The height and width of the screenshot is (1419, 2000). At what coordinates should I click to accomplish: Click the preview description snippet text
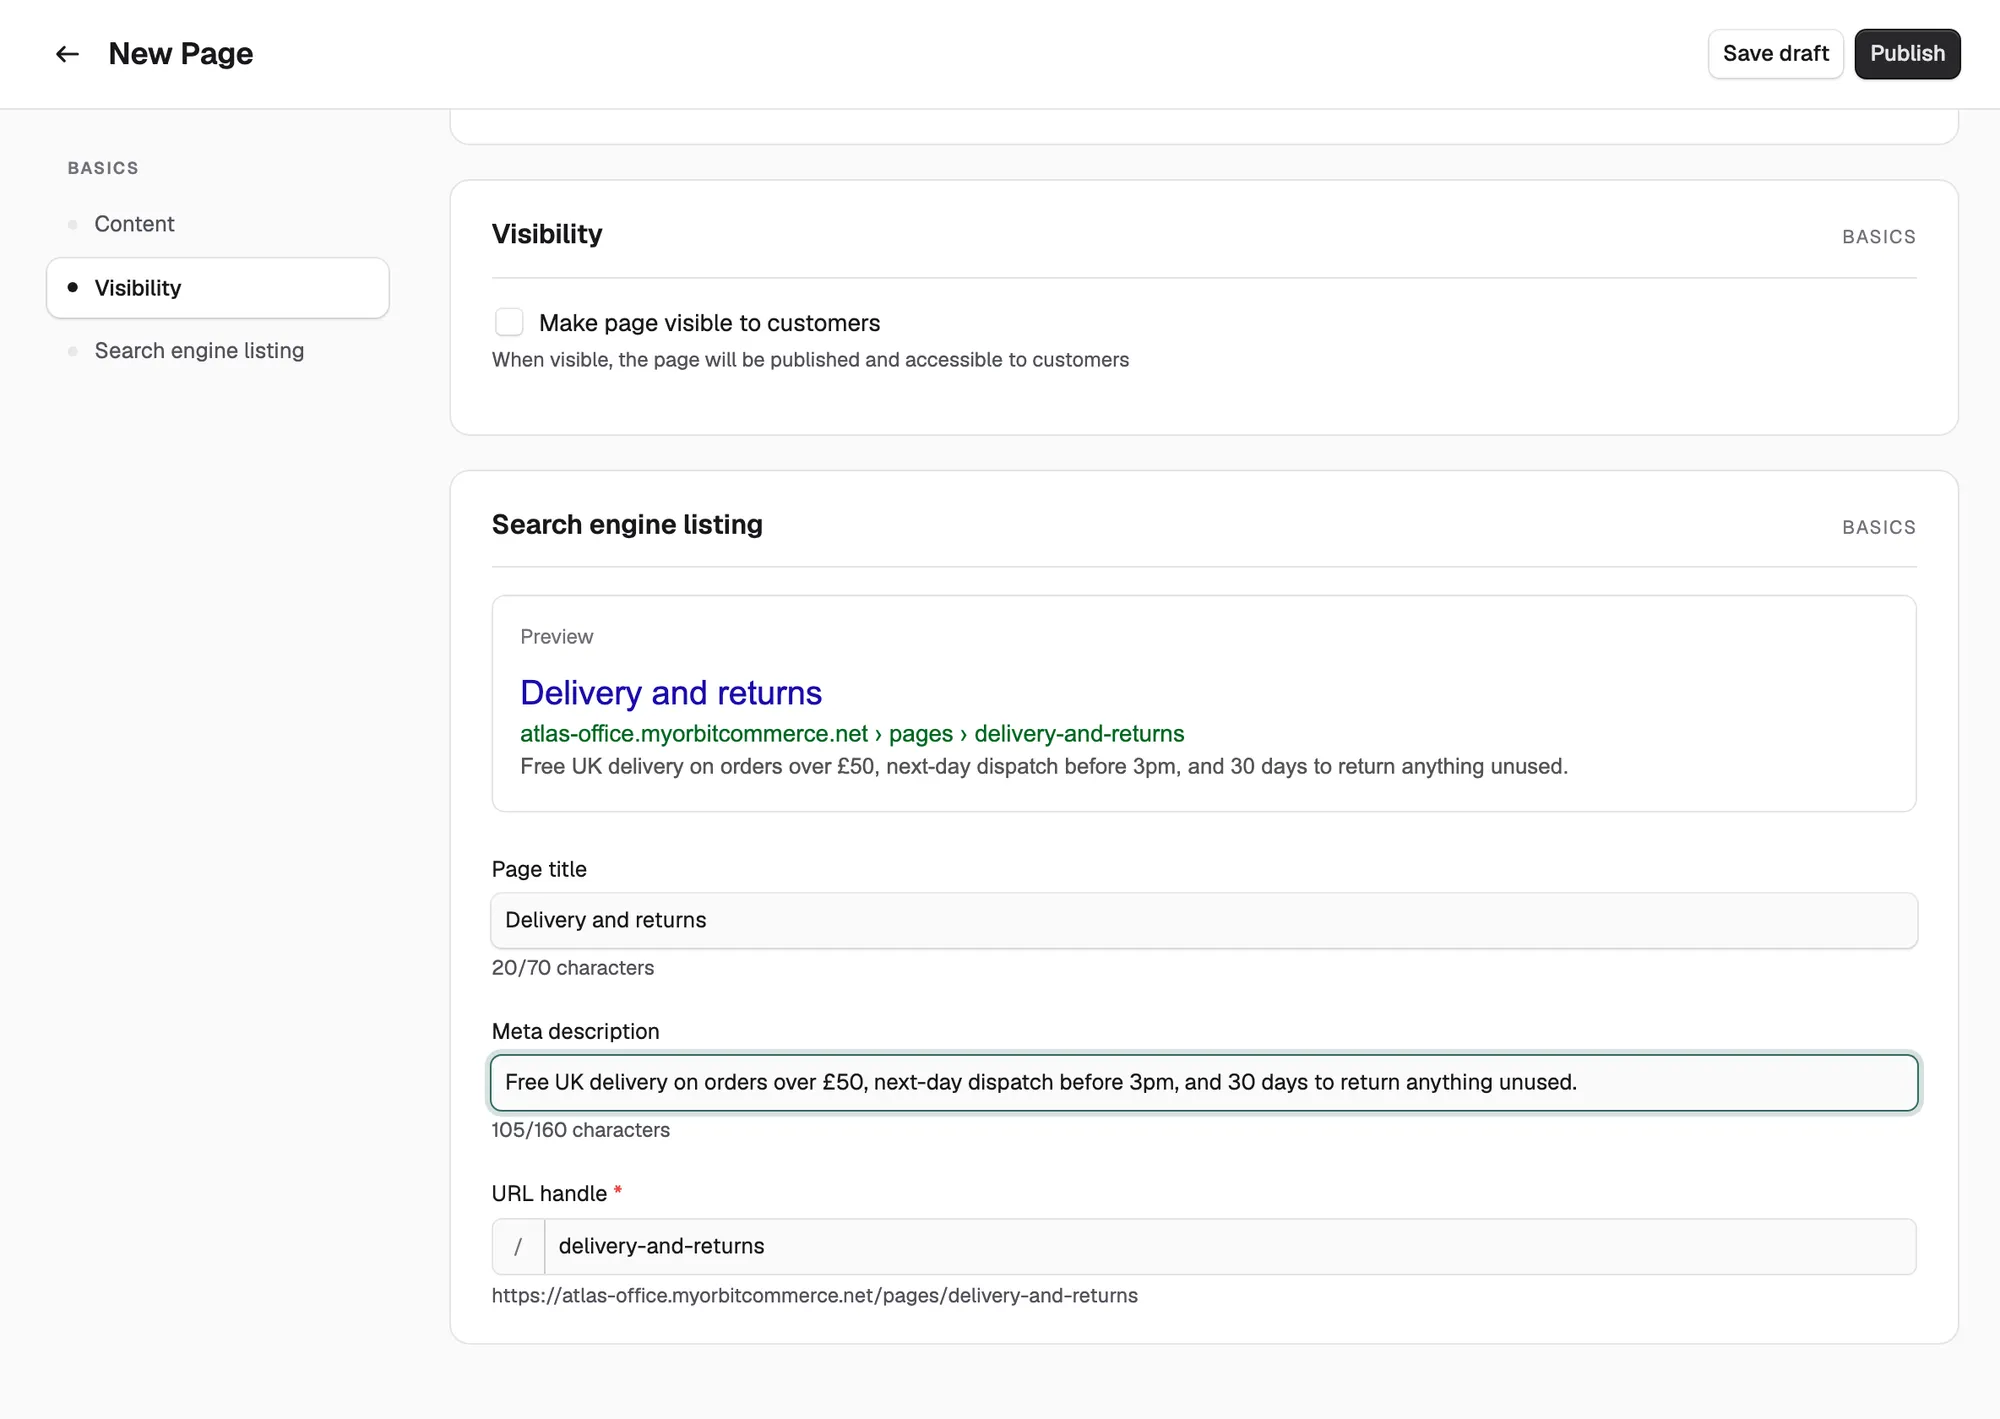pyautogui.click(x=1044, y=767)
